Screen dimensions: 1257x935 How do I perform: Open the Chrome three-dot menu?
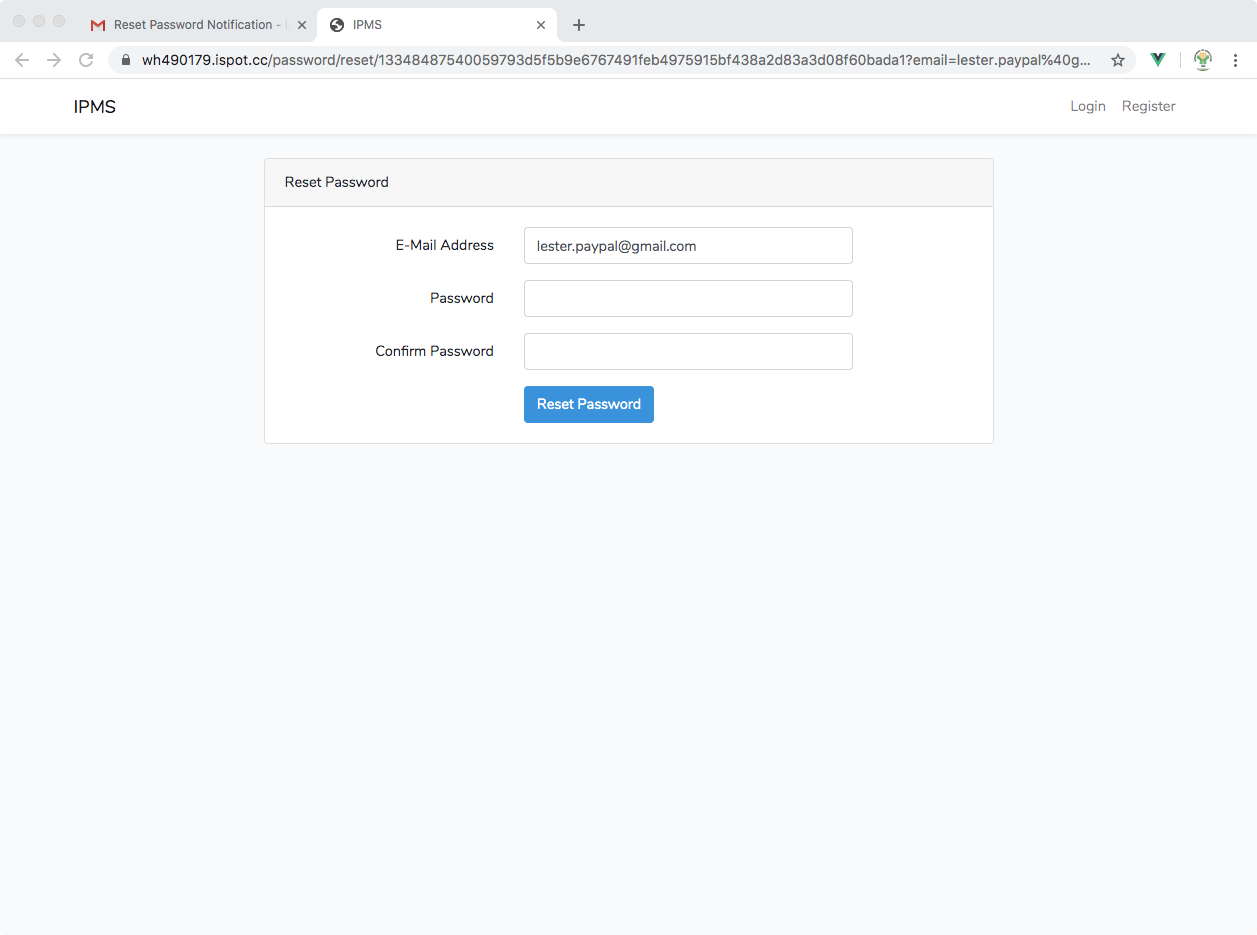click(1235, 60)
